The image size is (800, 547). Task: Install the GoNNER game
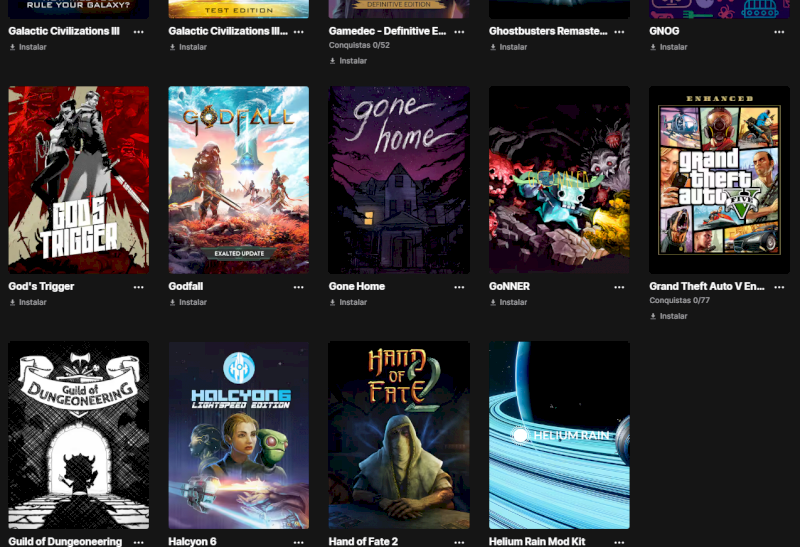[509, 302]
